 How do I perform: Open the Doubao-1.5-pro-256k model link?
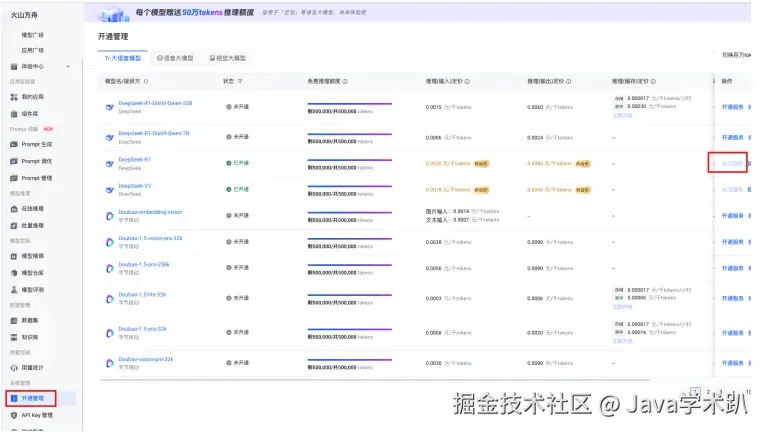tap(144, 265)
